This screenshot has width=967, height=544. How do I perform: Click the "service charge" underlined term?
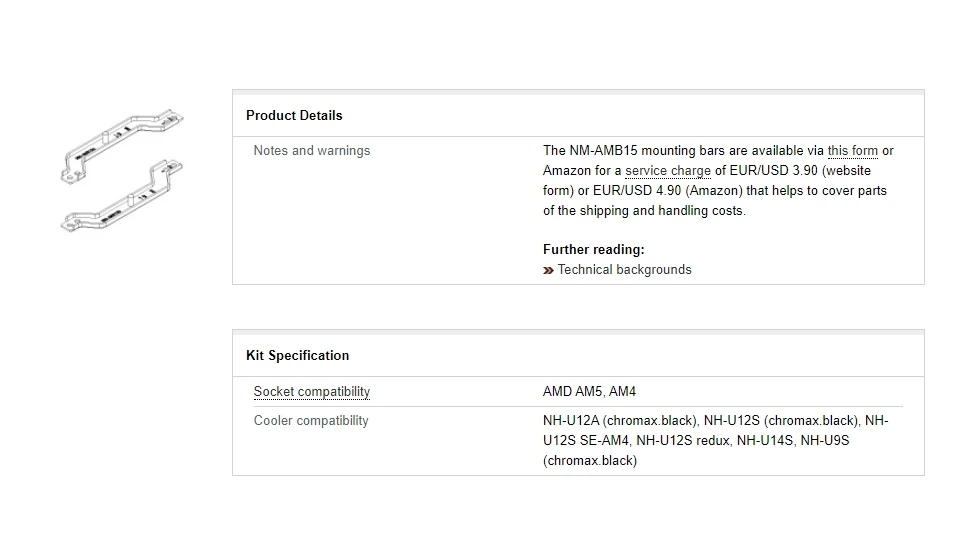[x=668, y=171]
